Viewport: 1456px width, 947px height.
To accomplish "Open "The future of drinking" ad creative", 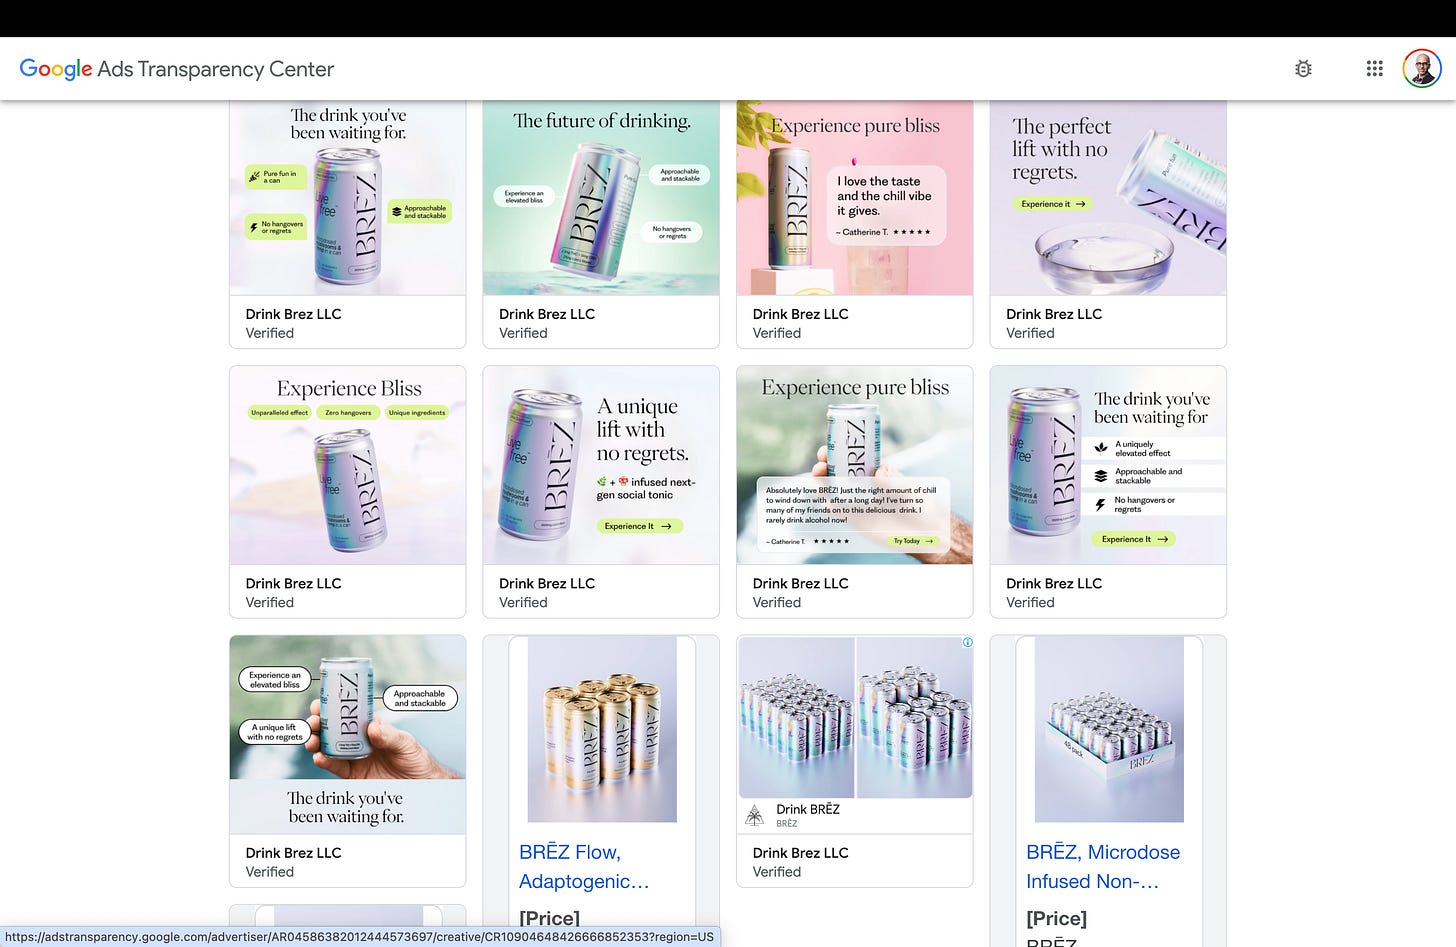I will pos(601,198).
